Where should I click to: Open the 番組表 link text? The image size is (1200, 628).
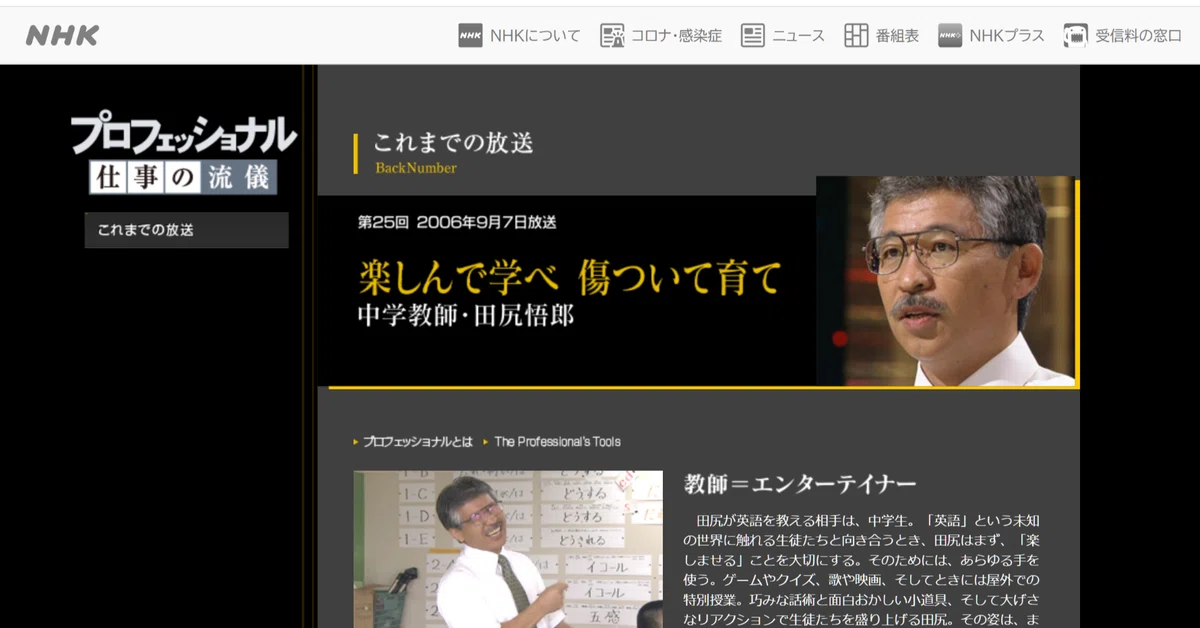897,36
